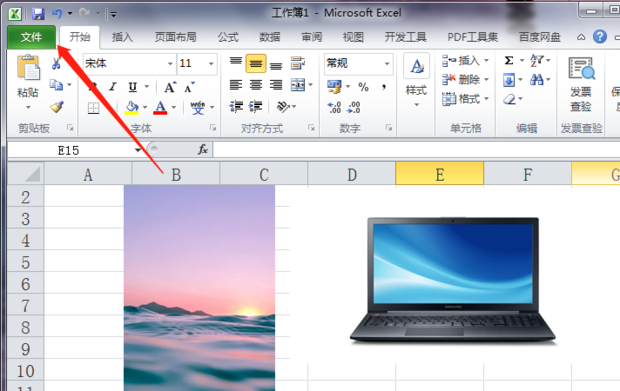Expand the 粘贴 paste options arrow

[x=28, y=107]
